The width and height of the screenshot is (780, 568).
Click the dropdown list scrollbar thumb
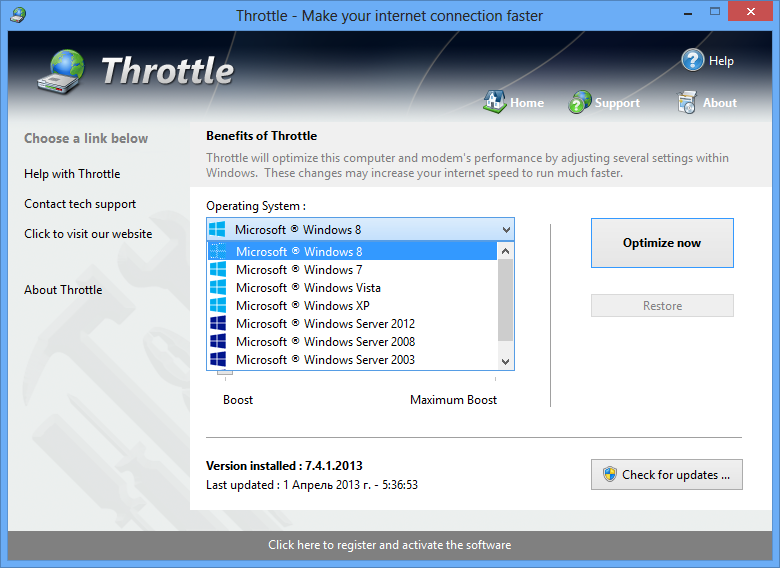[x=505, y=300]
